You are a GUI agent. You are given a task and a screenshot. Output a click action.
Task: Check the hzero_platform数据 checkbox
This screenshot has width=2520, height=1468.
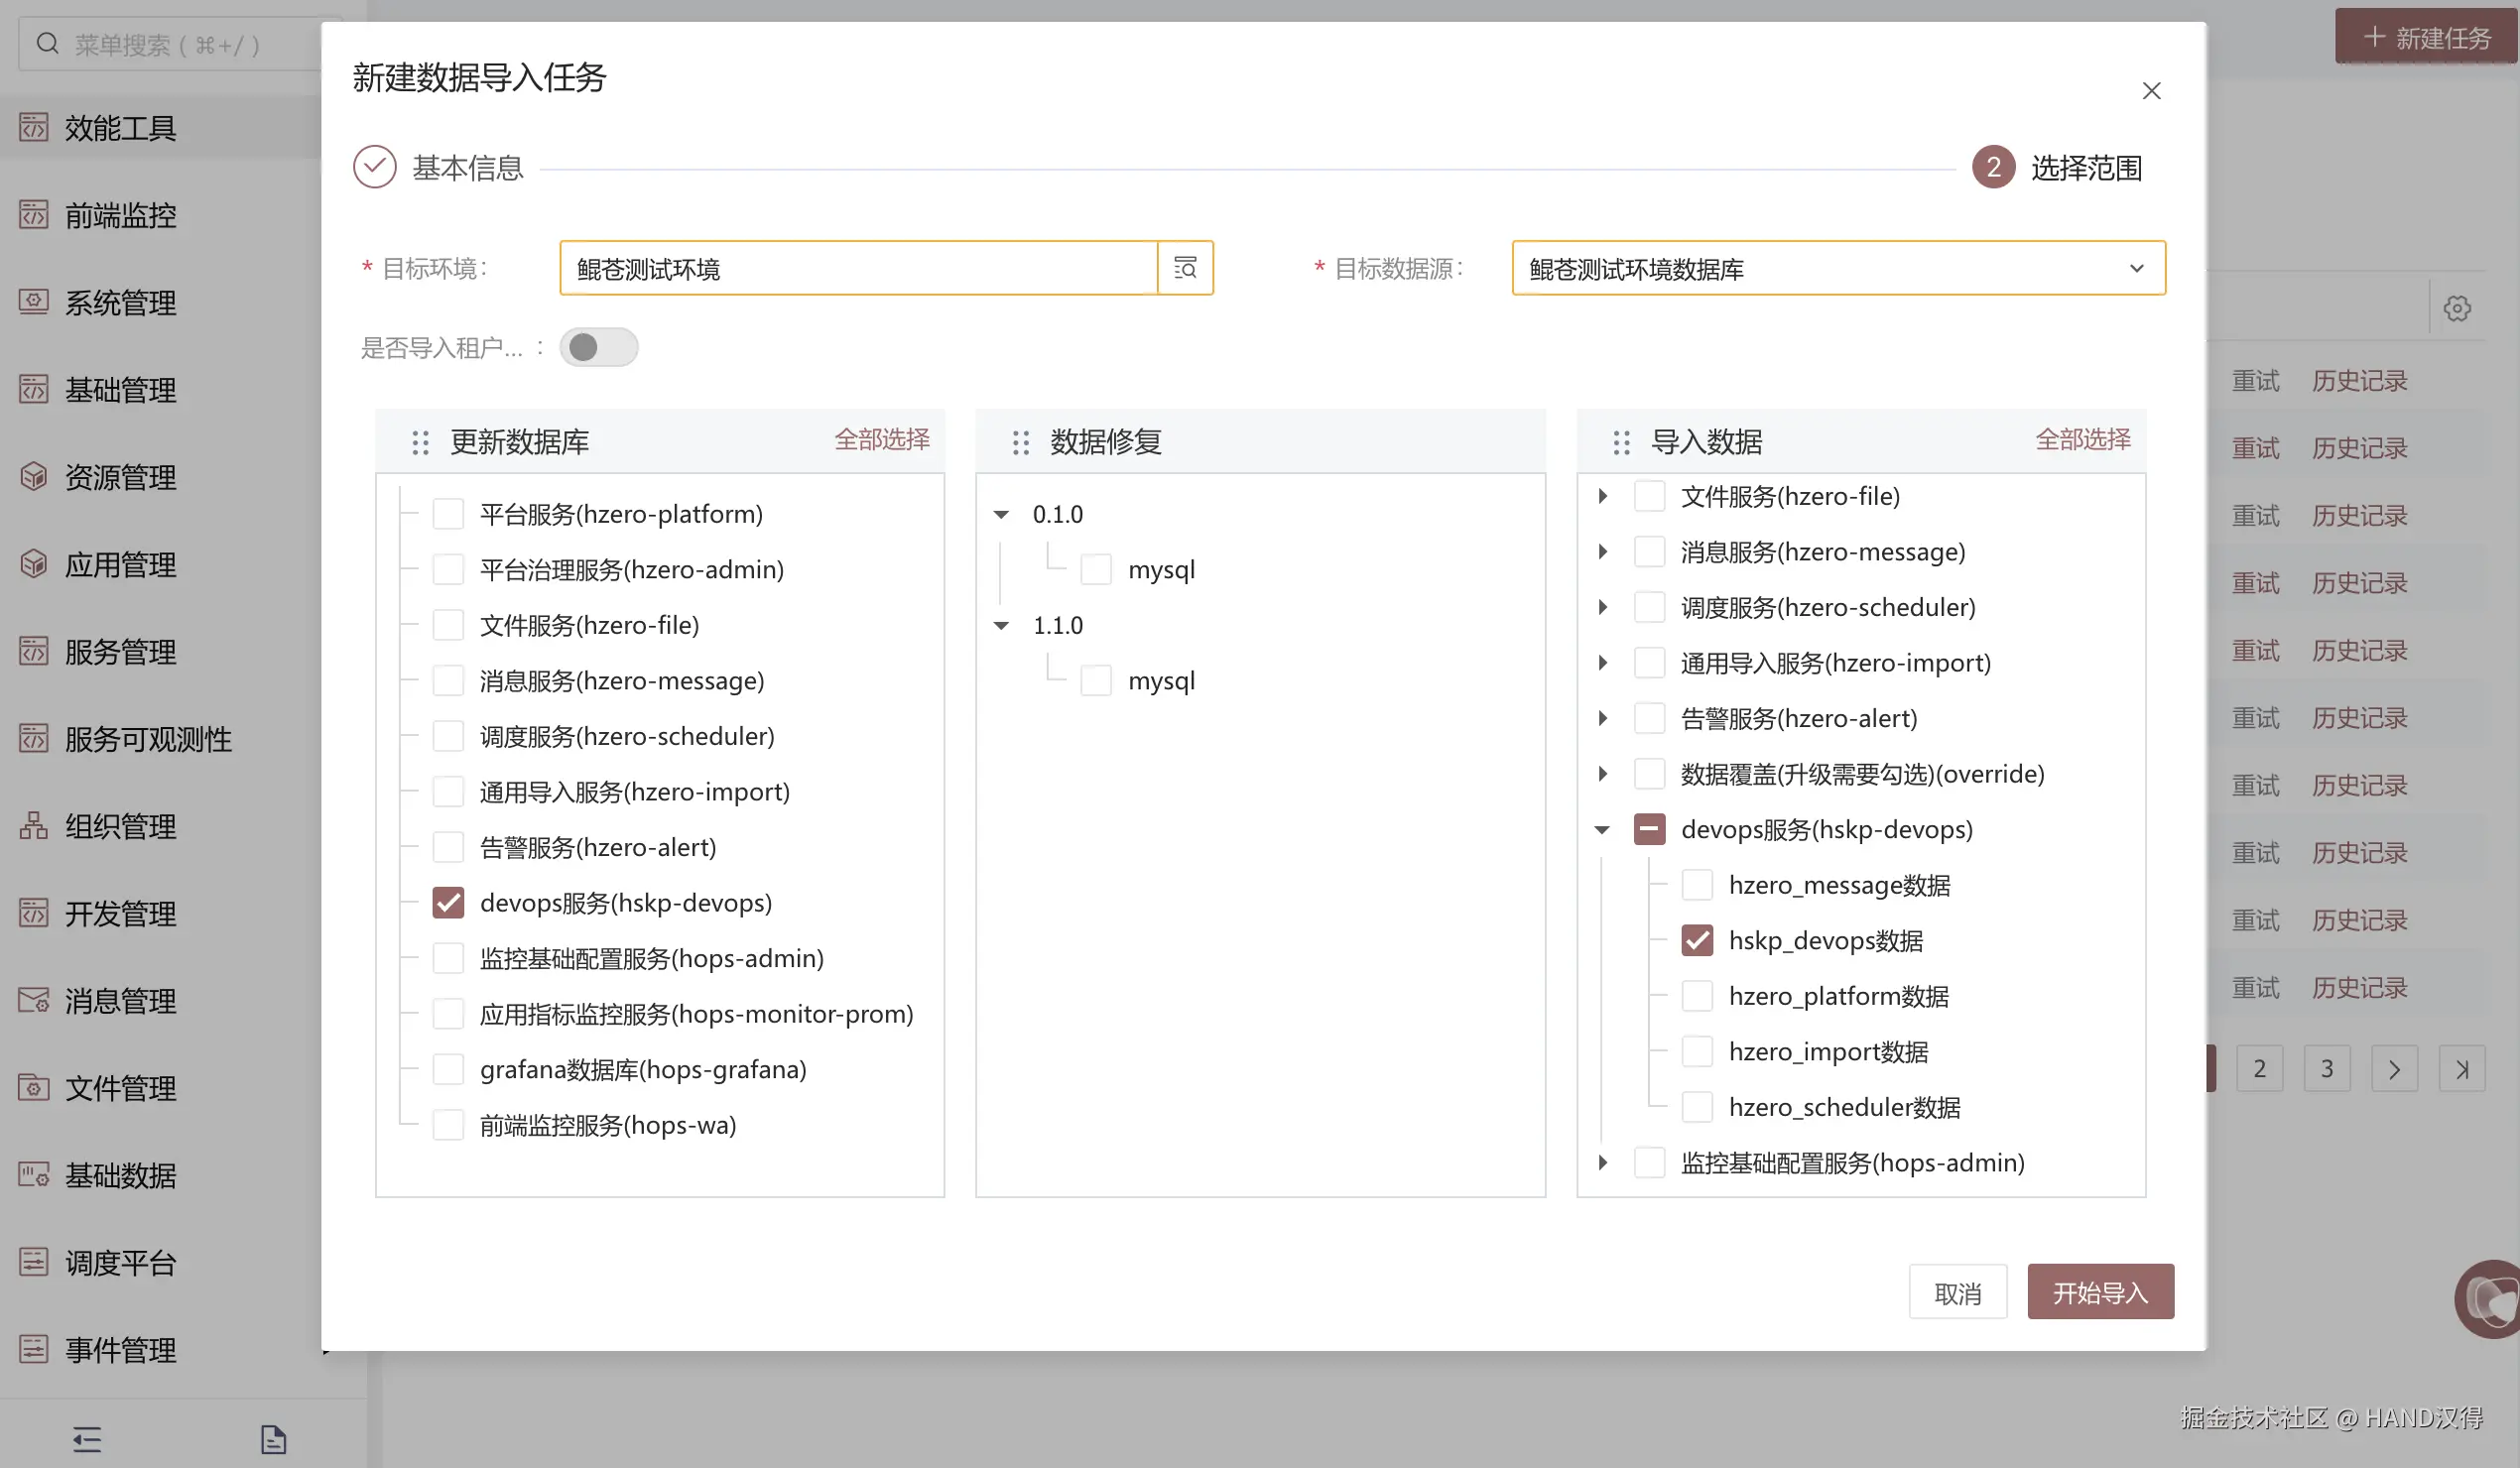[1697, 996]
